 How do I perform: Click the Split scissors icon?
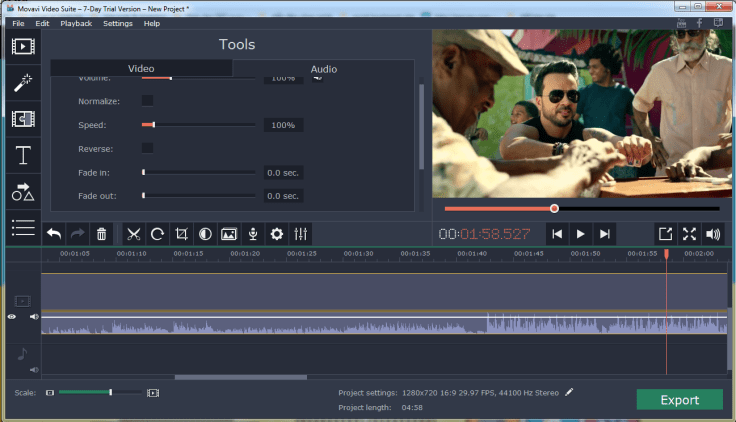[x=133, y=234]
